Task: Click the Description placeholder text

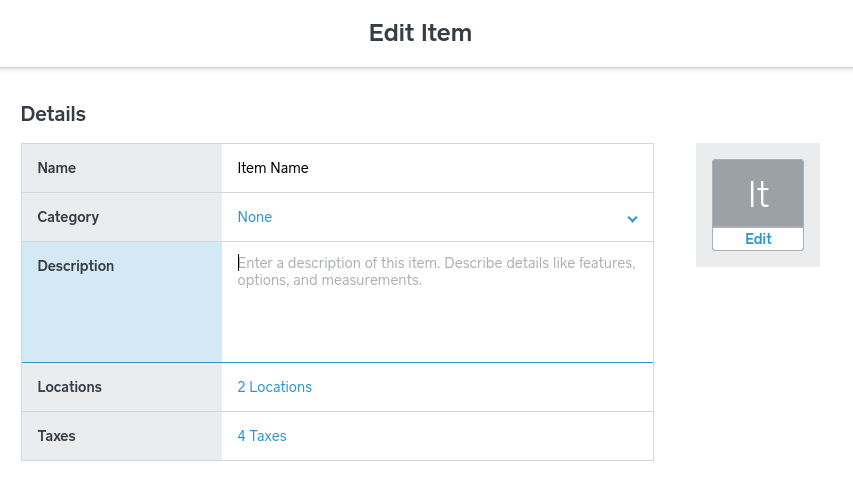Action: (x=436, y=272)
